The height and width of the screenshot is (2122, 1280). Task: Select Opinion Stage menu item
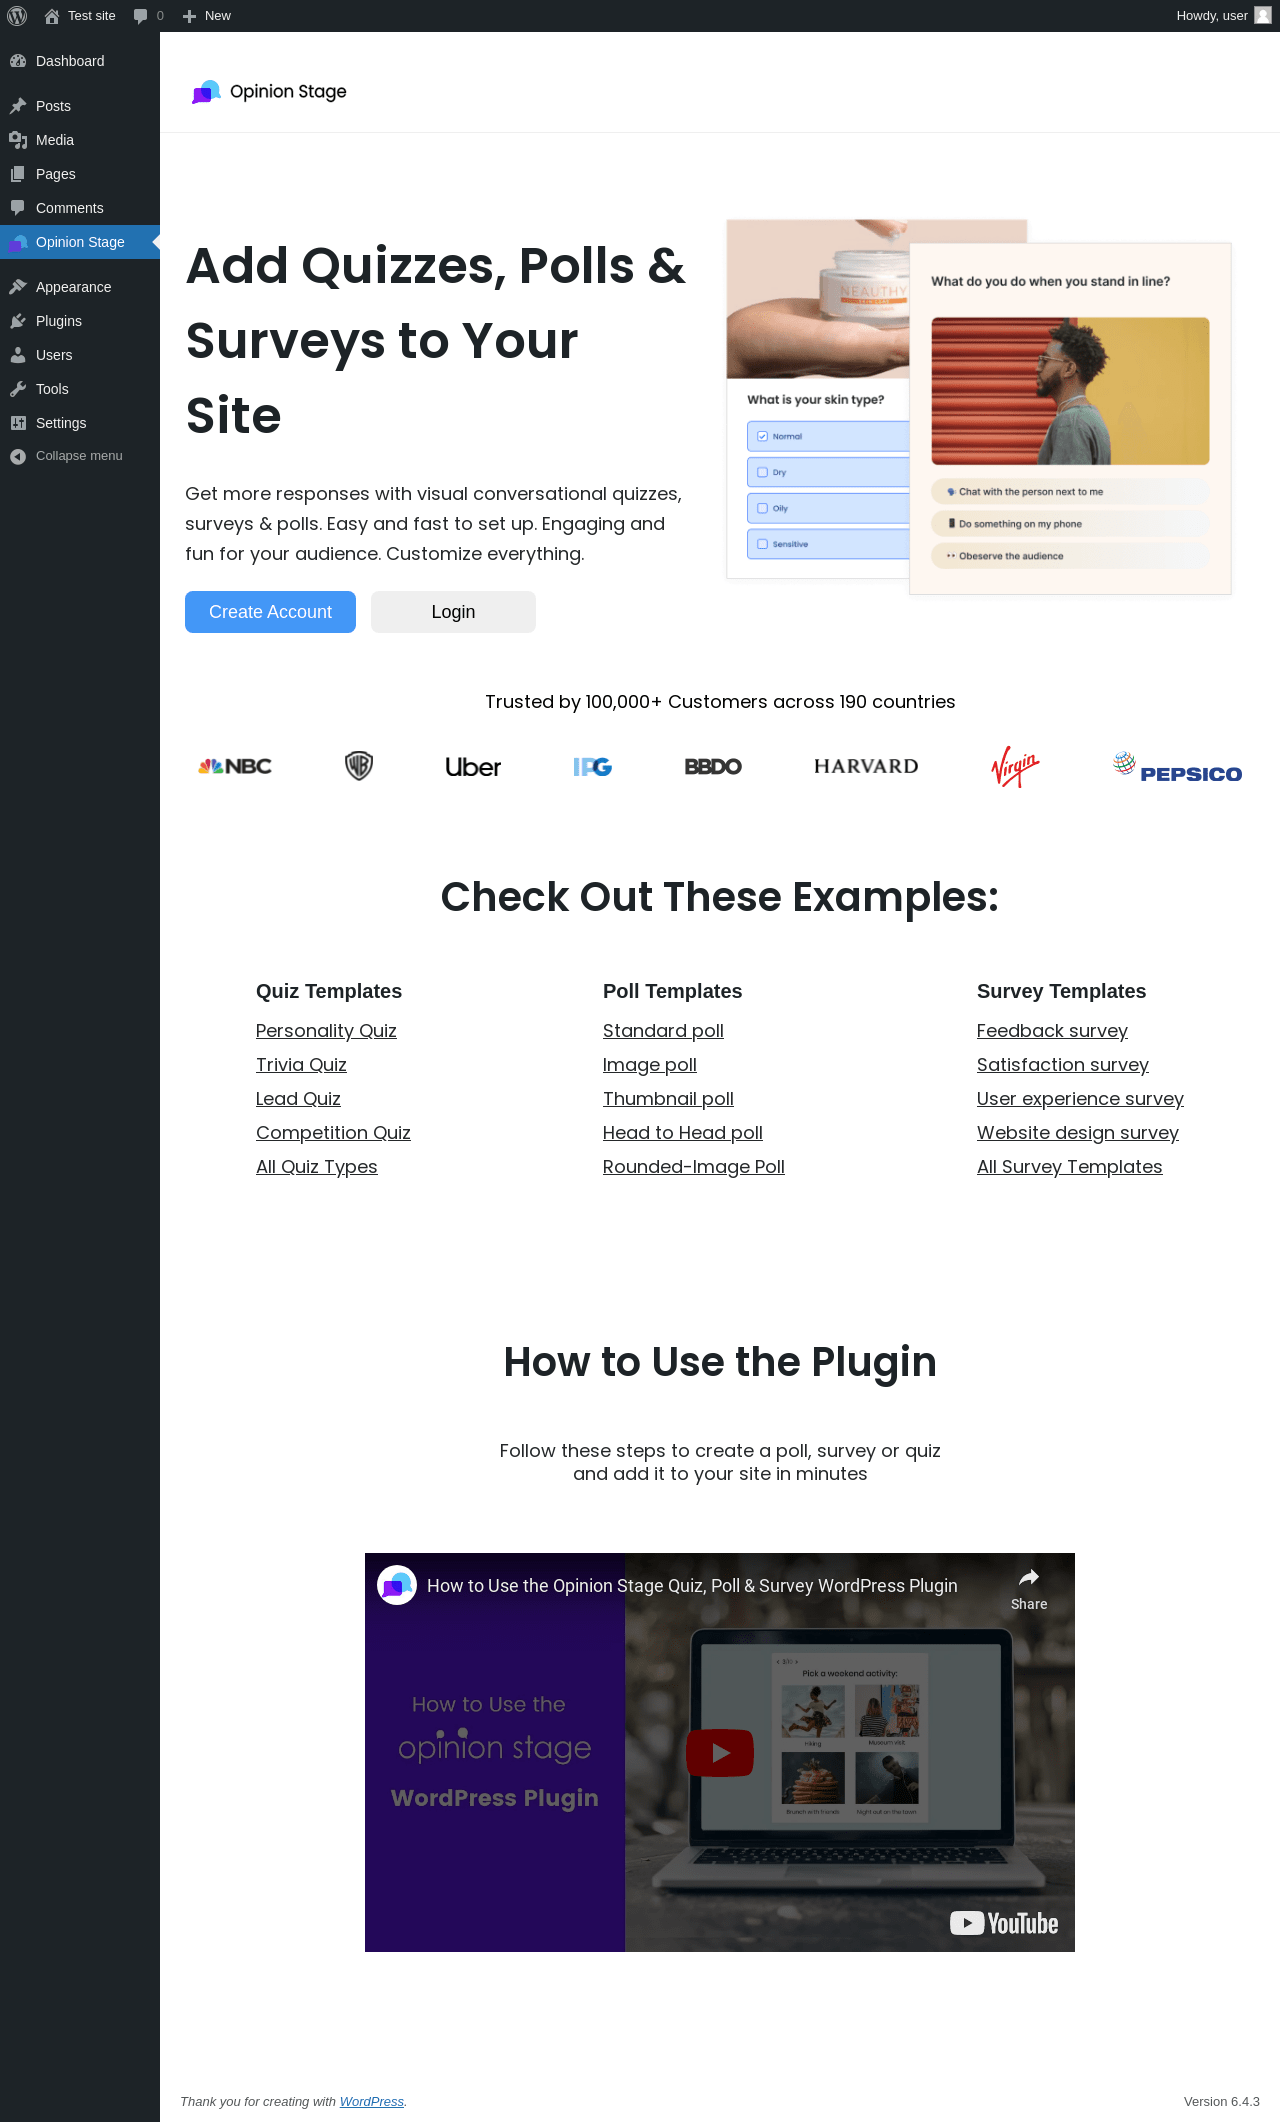click(x=80, y=242)
